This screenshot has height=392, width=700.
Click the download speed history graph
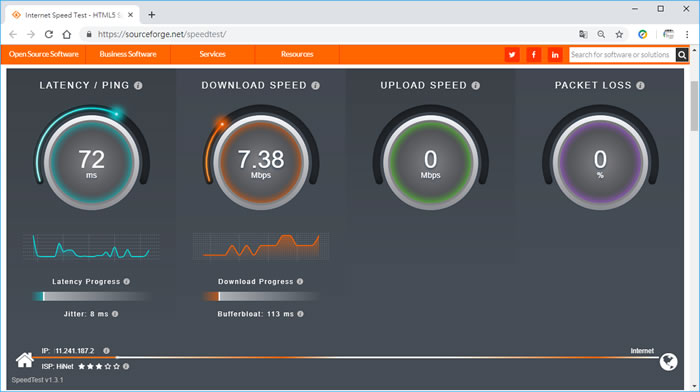click(x=261, y=246)
